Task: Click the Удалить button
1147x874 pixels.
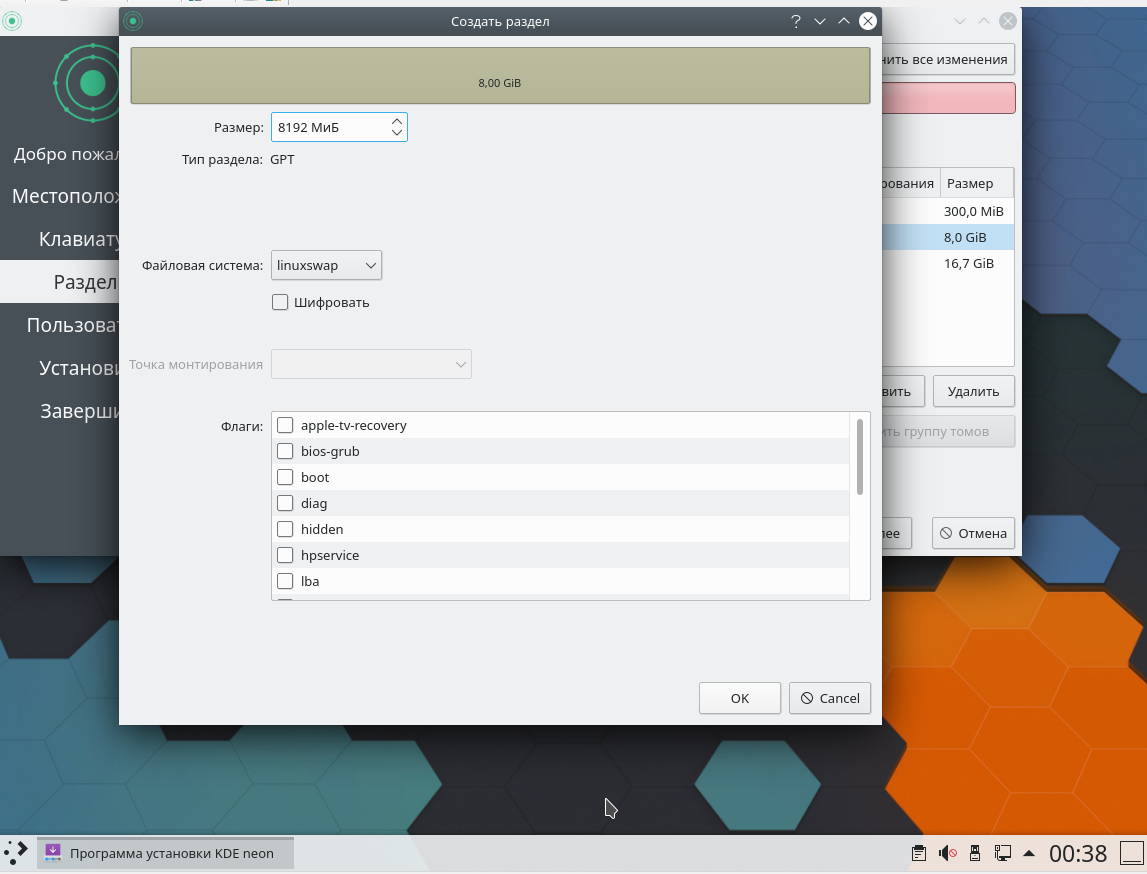Action: [973, 391]
